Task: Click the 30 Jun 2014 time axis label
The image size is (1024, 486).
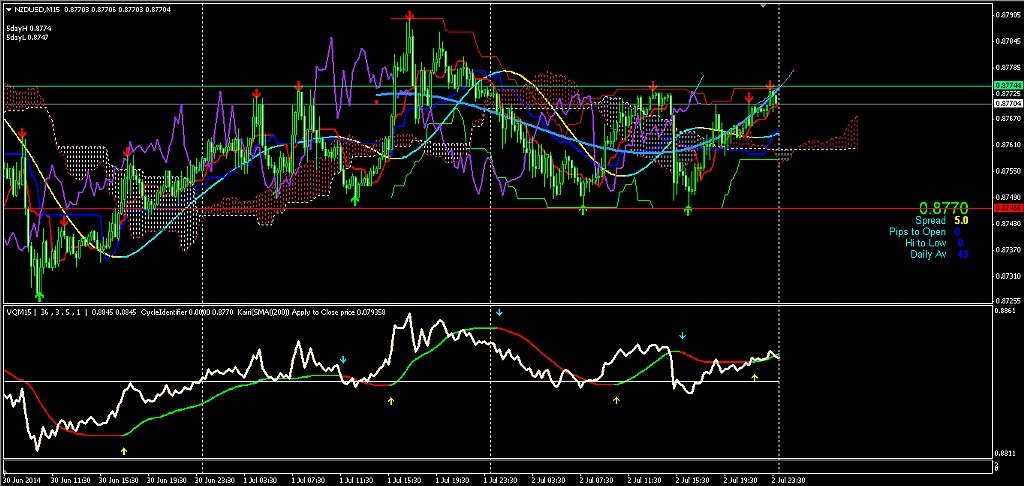Action: (x=22, y=479)
